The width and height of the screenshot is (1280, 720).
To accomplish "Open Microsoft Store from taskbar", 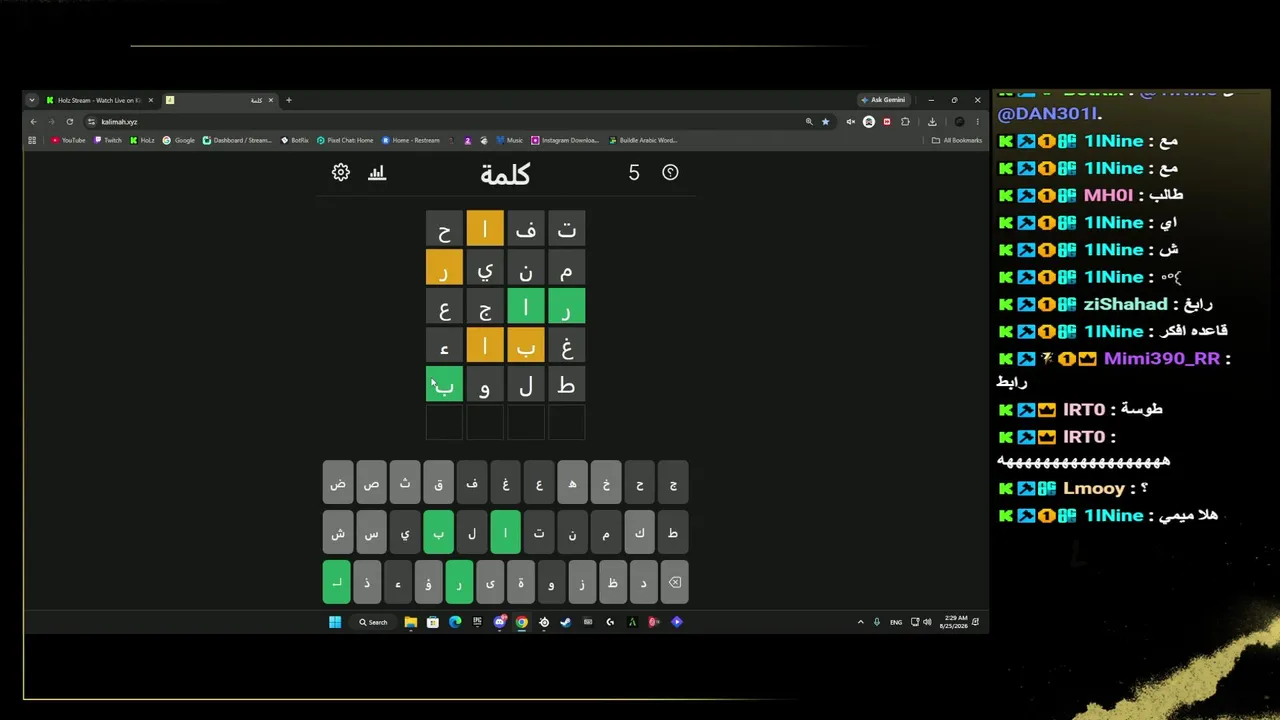I will tap(432, 622).
